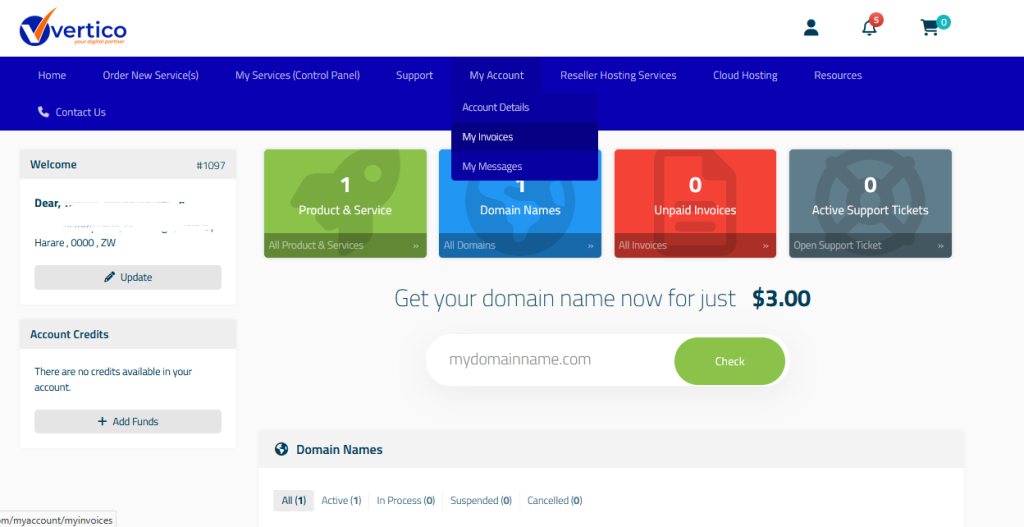Viewport: 1024px width, 527px height.
Task: Click the Vertico logo
Action: coord(73,28)
